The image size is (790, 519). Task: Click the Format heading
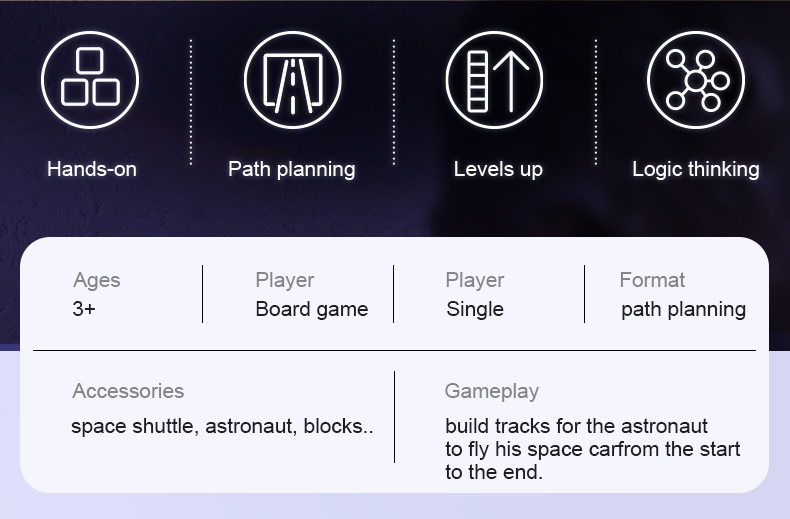coord(652,280)
